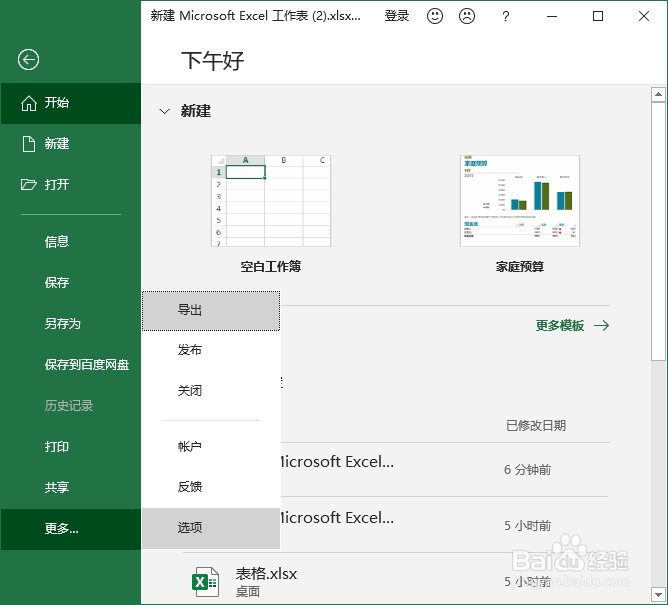
Task: Click the 新建 sidebar tab
Action: click(71, 144)
